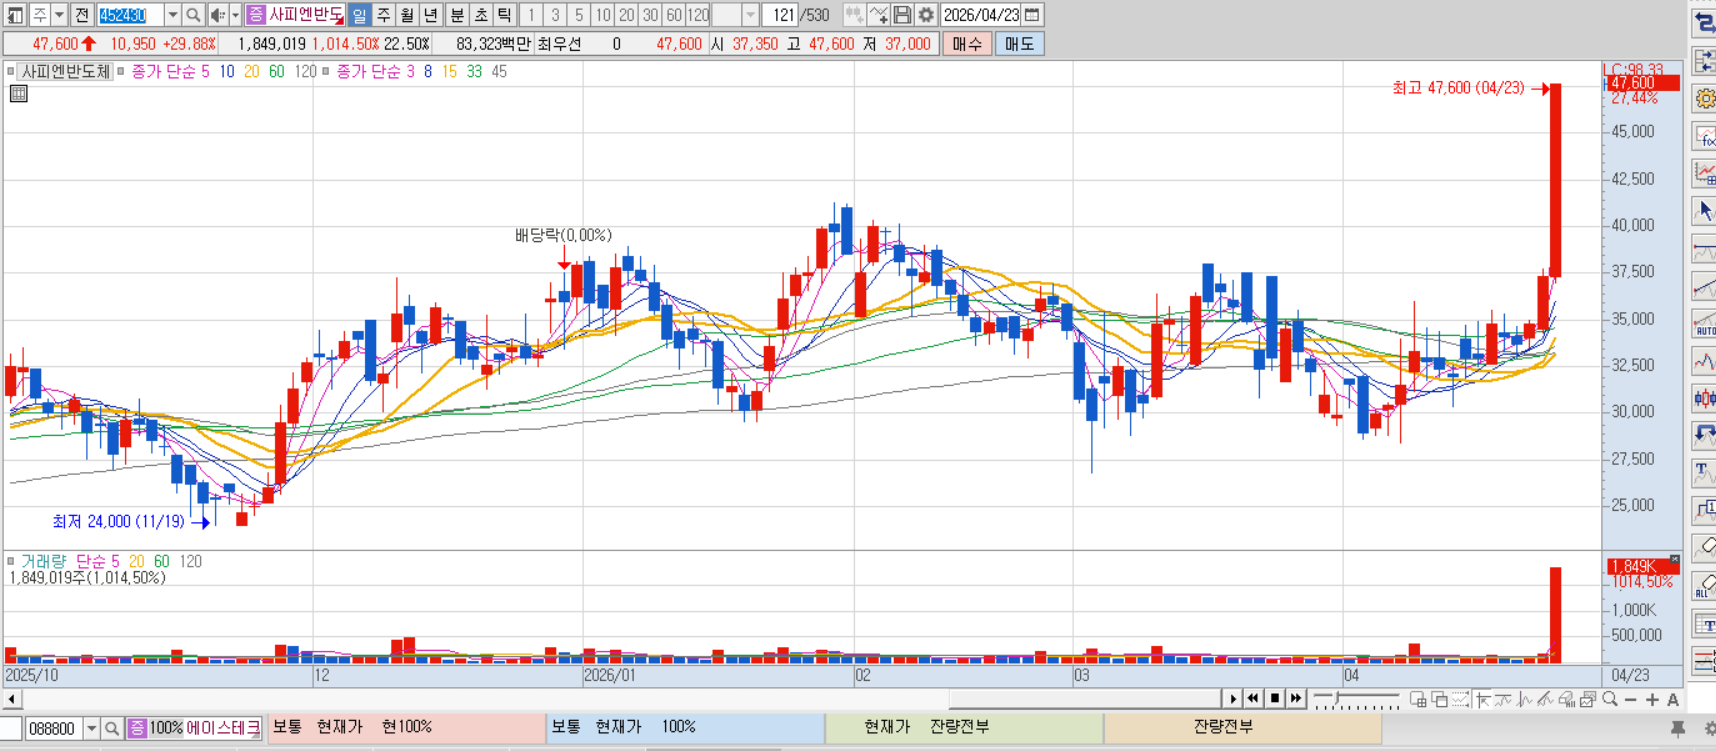Select the 120 interval button

(x=698, y=15)
